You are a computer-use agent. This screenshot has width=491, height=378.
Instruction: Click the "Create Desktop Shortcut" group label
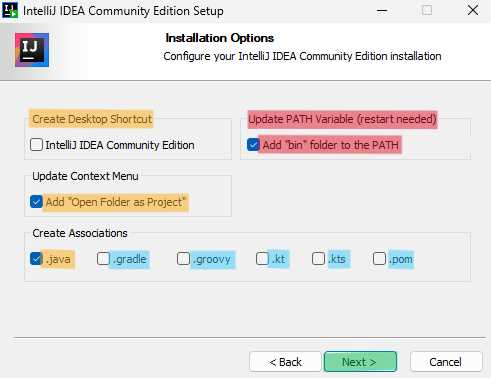pyautogui.click(x=92, y=119)
